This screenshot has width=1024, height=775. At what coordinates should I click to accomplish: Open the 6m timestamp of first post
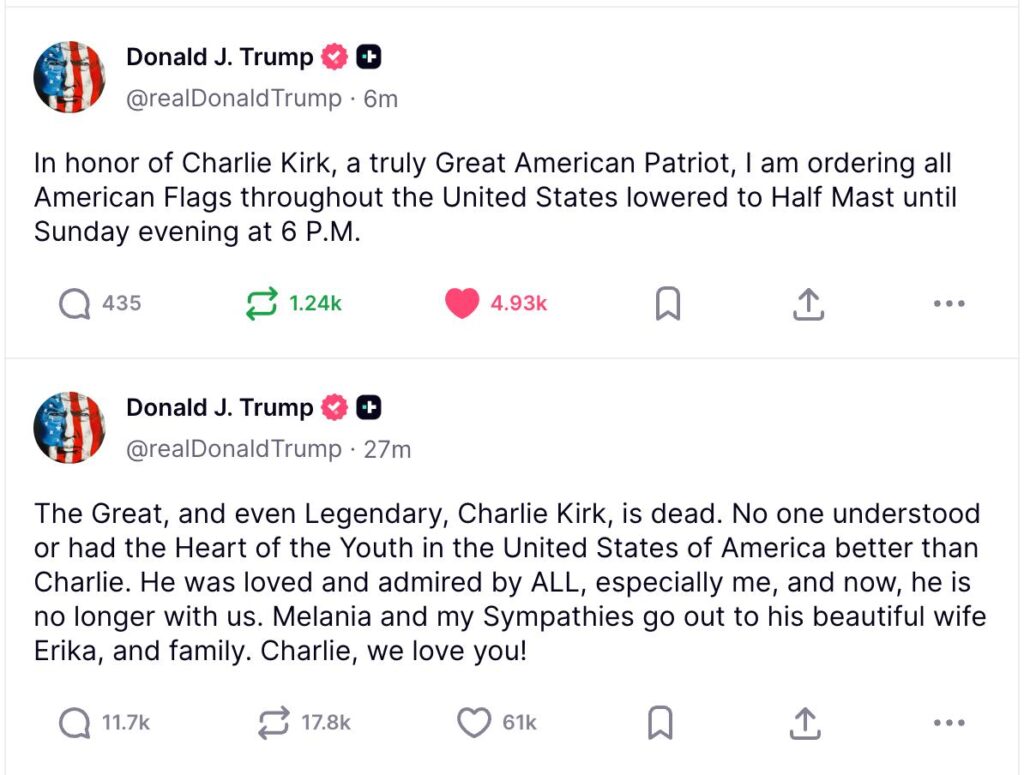point(380,99)
